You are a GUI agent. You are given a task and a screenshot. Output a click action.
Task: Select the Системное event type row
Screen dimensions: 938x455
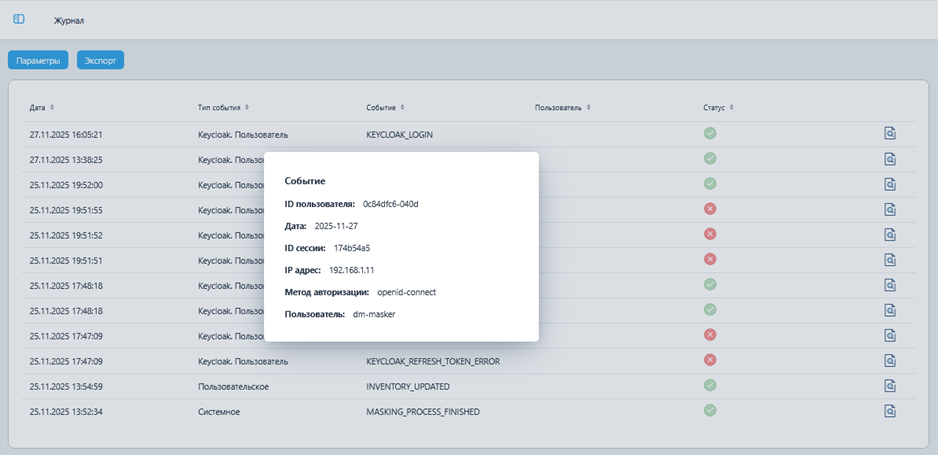[219, 411]
